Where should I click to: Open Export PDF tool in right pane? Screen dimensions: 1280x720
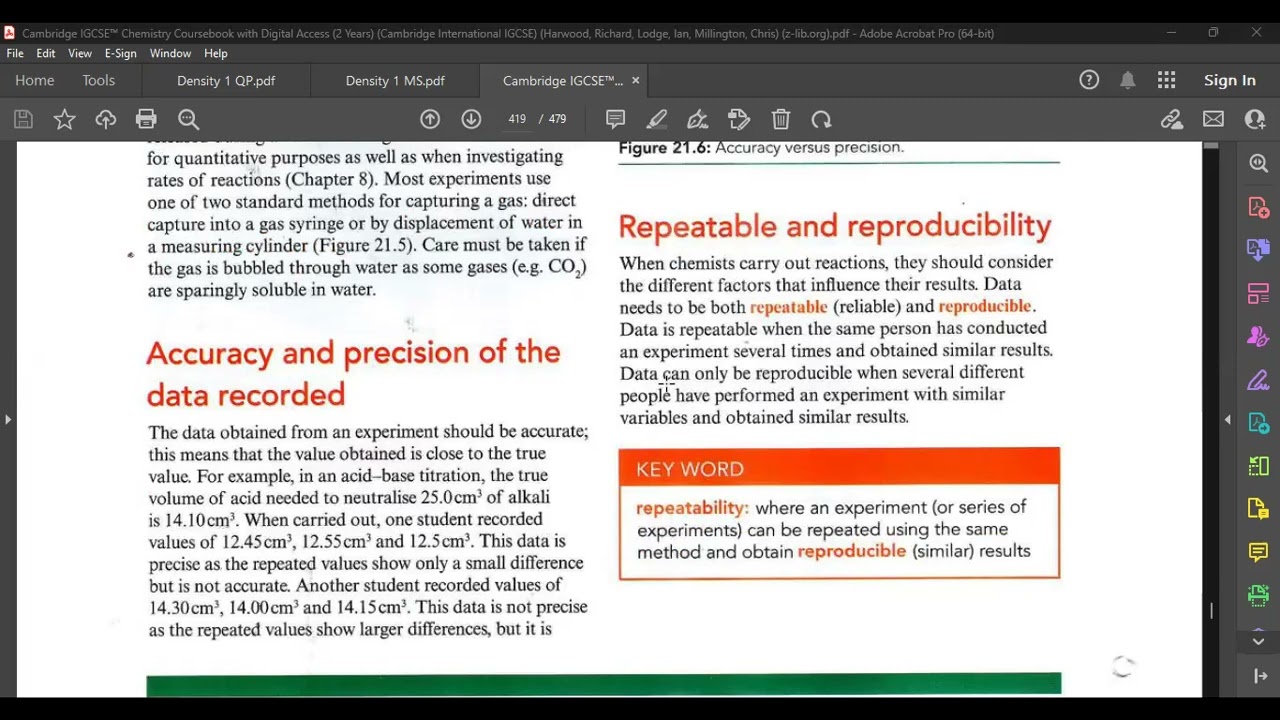(x=1258, y=250)
